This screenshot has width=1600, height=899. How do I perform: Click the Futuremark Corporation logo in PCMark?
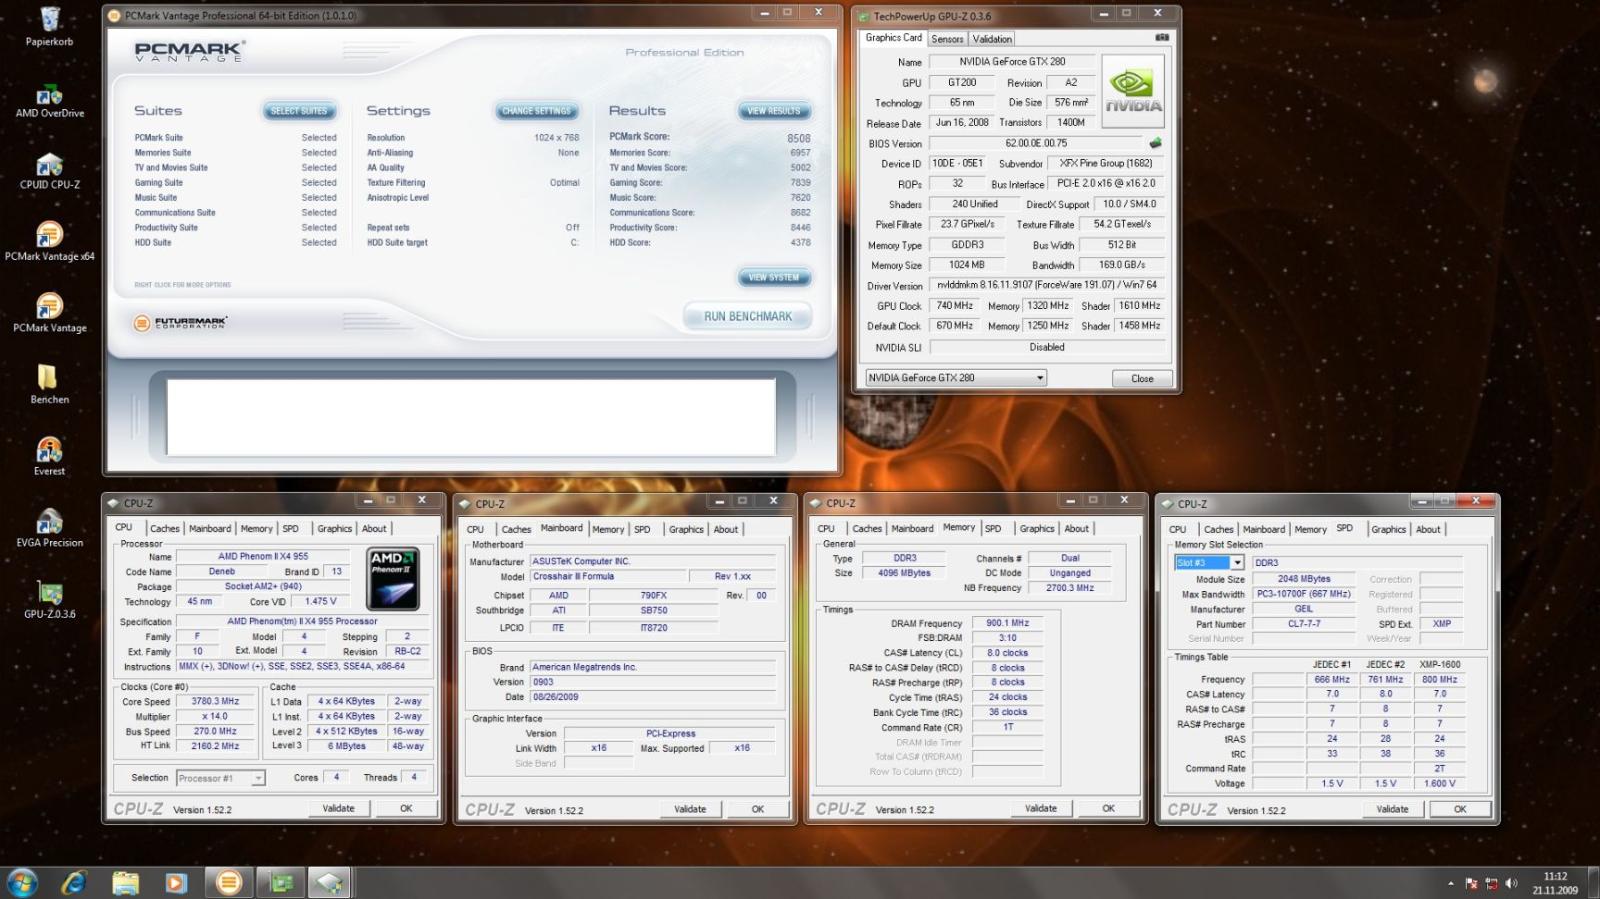(x=181, y=322)
